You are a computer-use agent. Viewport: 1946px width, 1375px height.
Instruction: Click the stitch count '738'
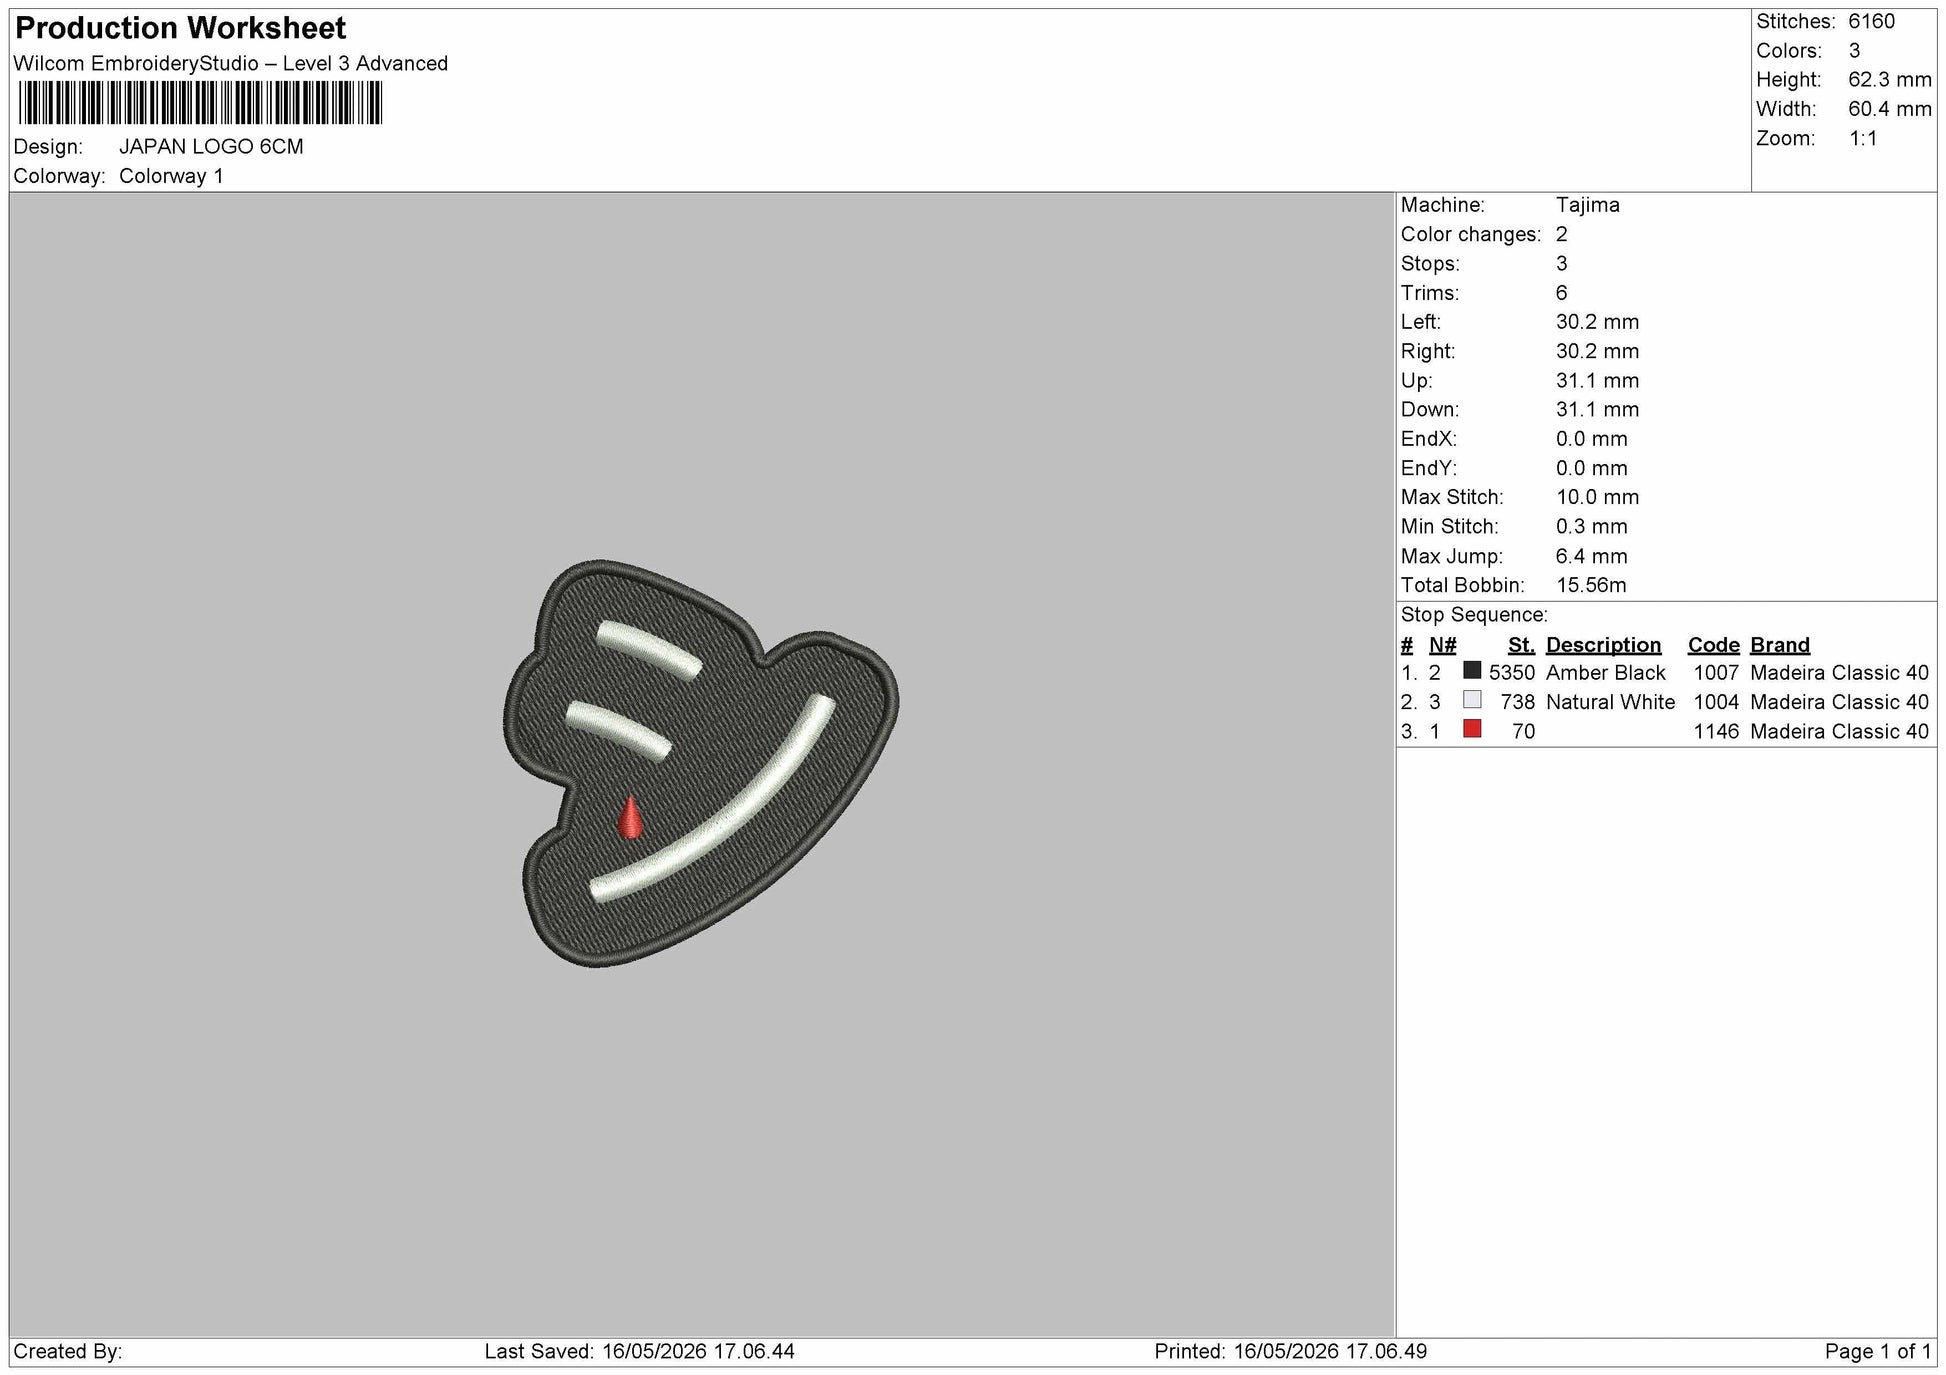point(1517,702)
